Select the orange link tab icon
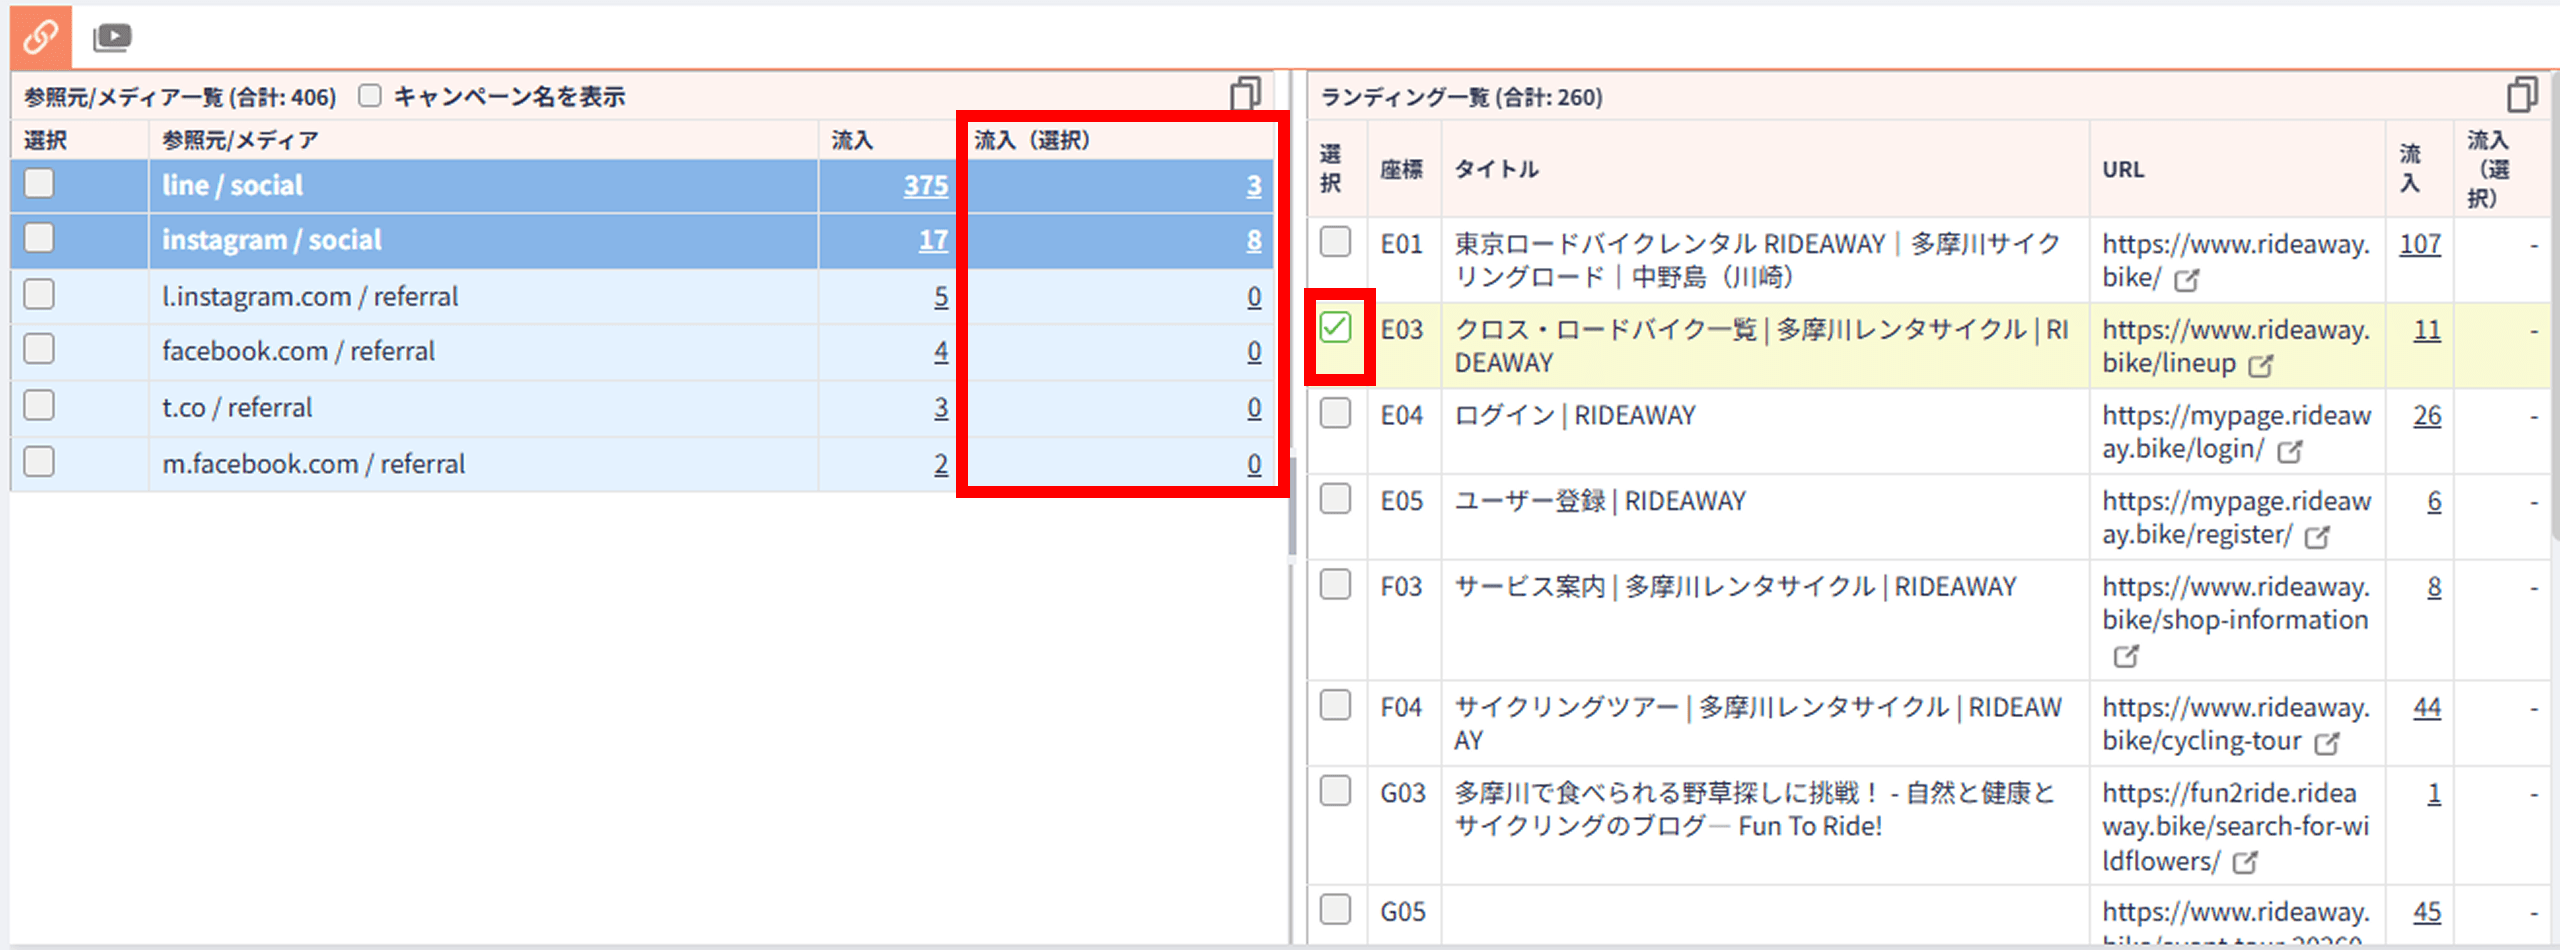The height and width of the screenshot is (950, 2560). tap(41, 37)
